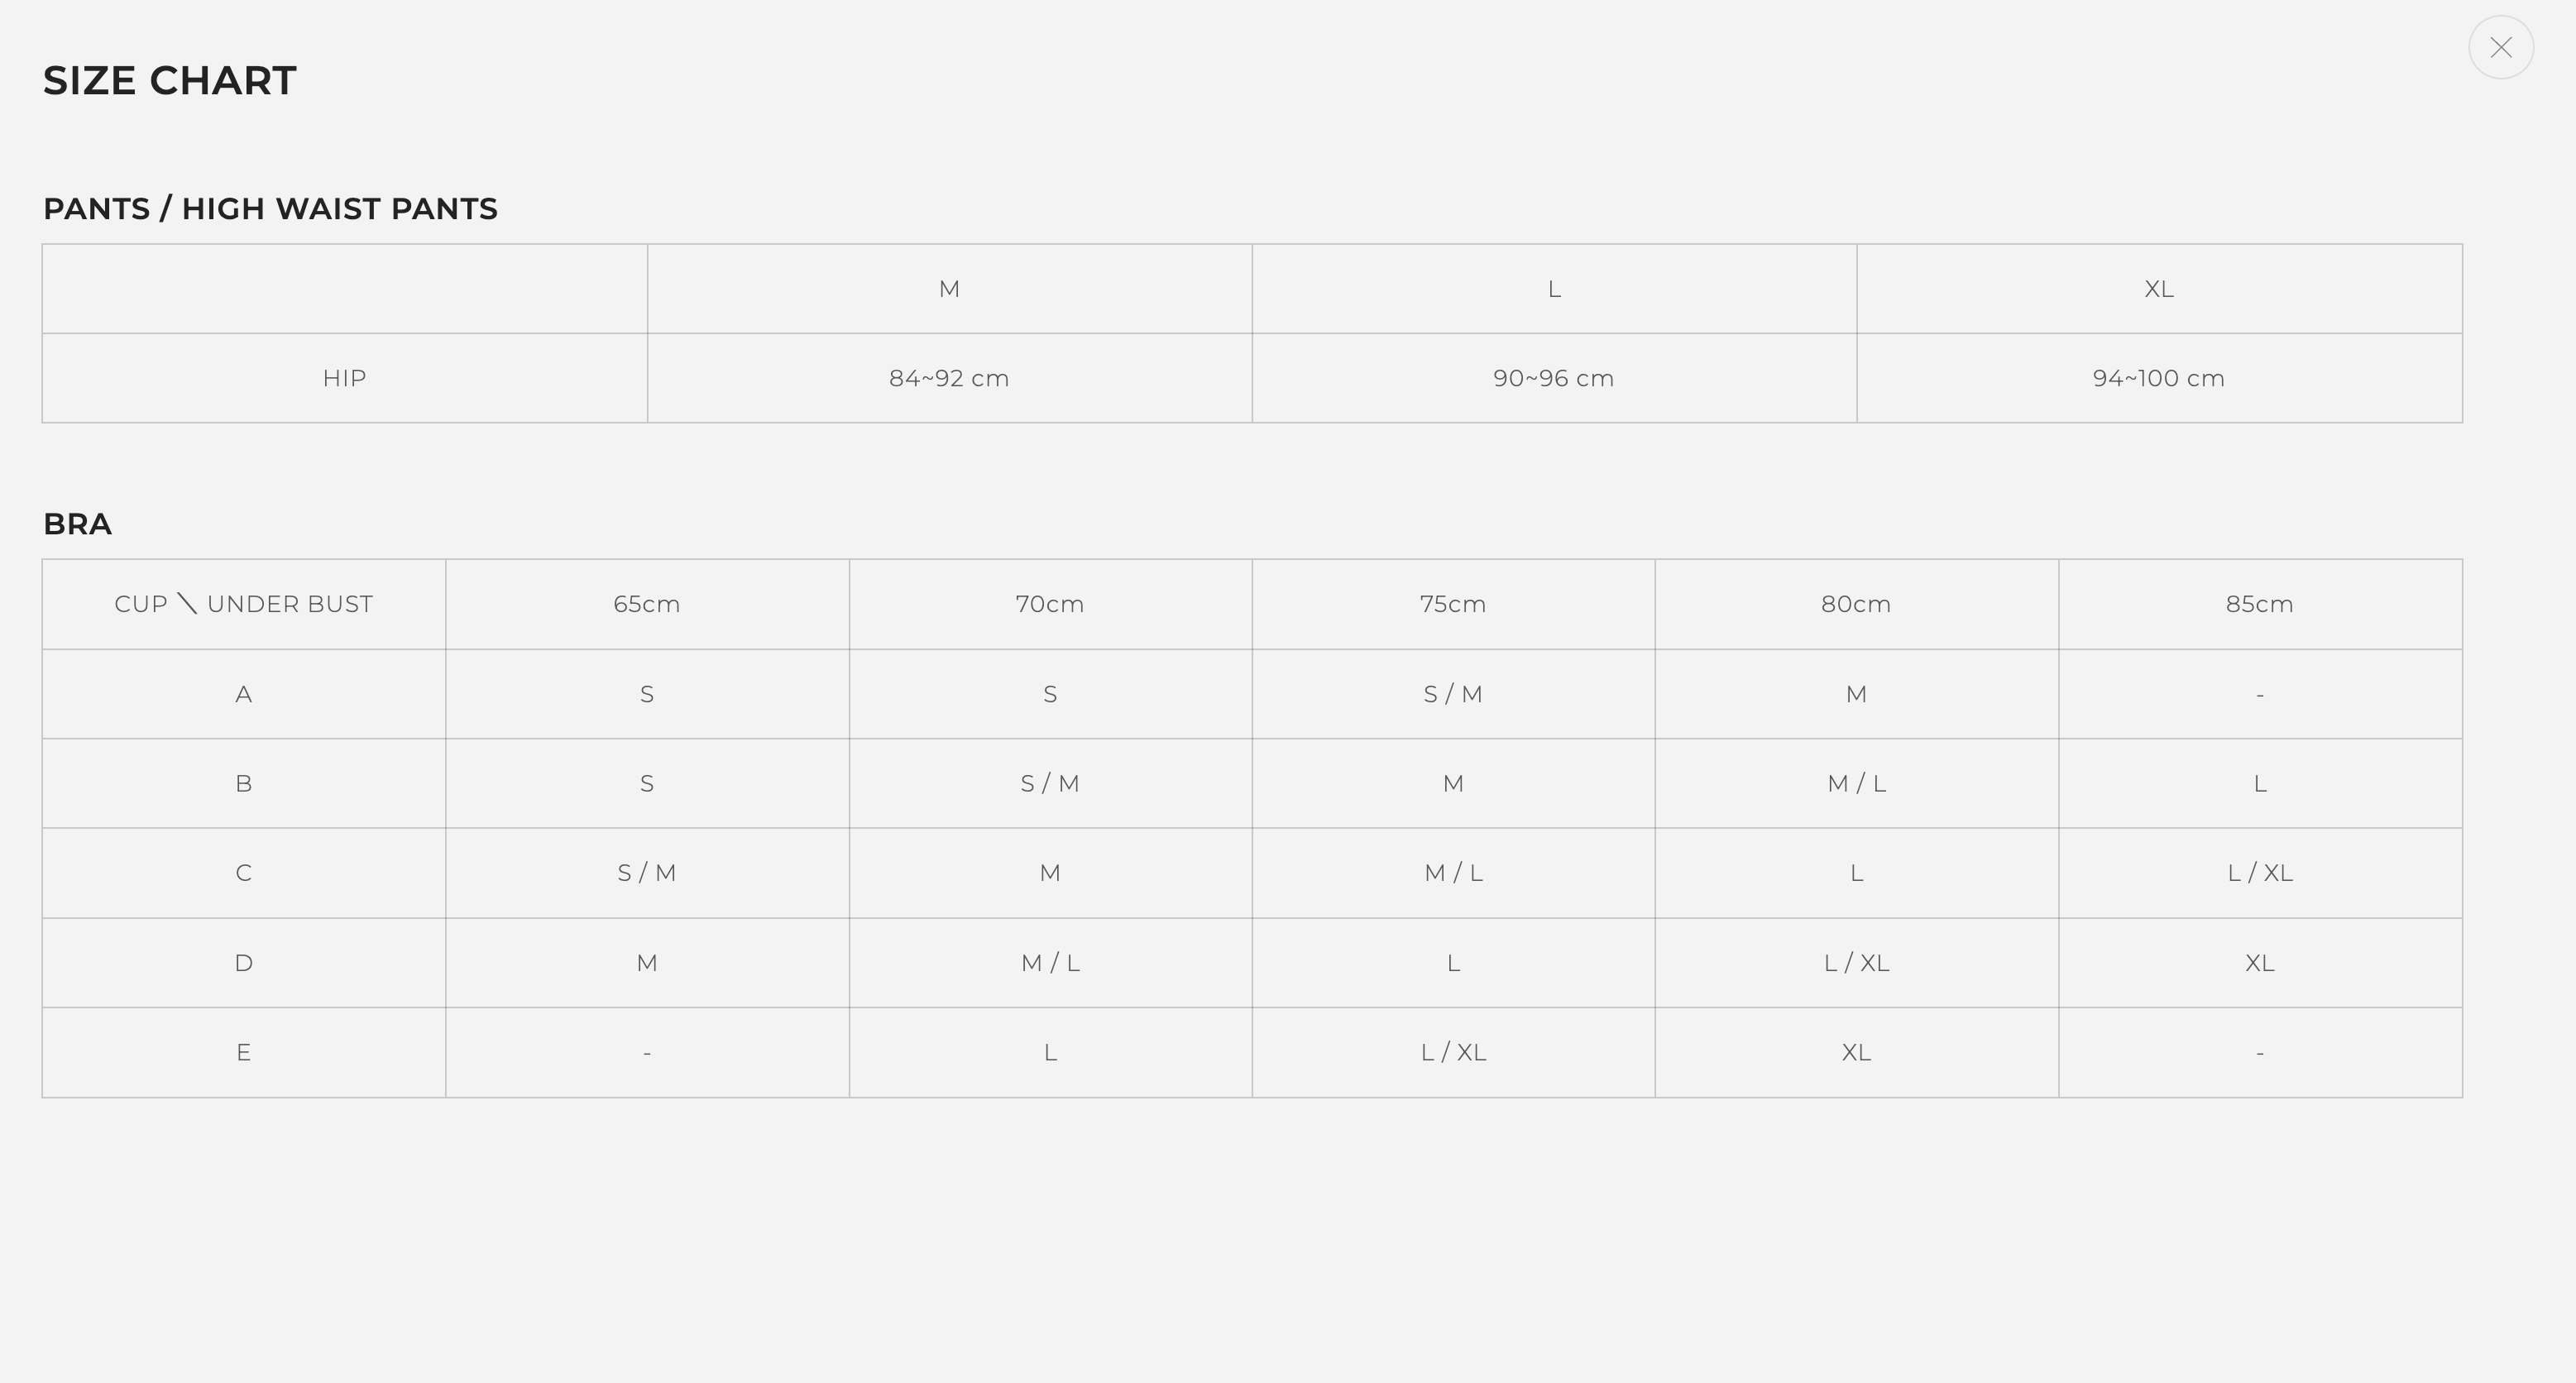Select the 85cm under bust column header
The height and width of the screenshot is (1383, 2576).
(2259, 604)
